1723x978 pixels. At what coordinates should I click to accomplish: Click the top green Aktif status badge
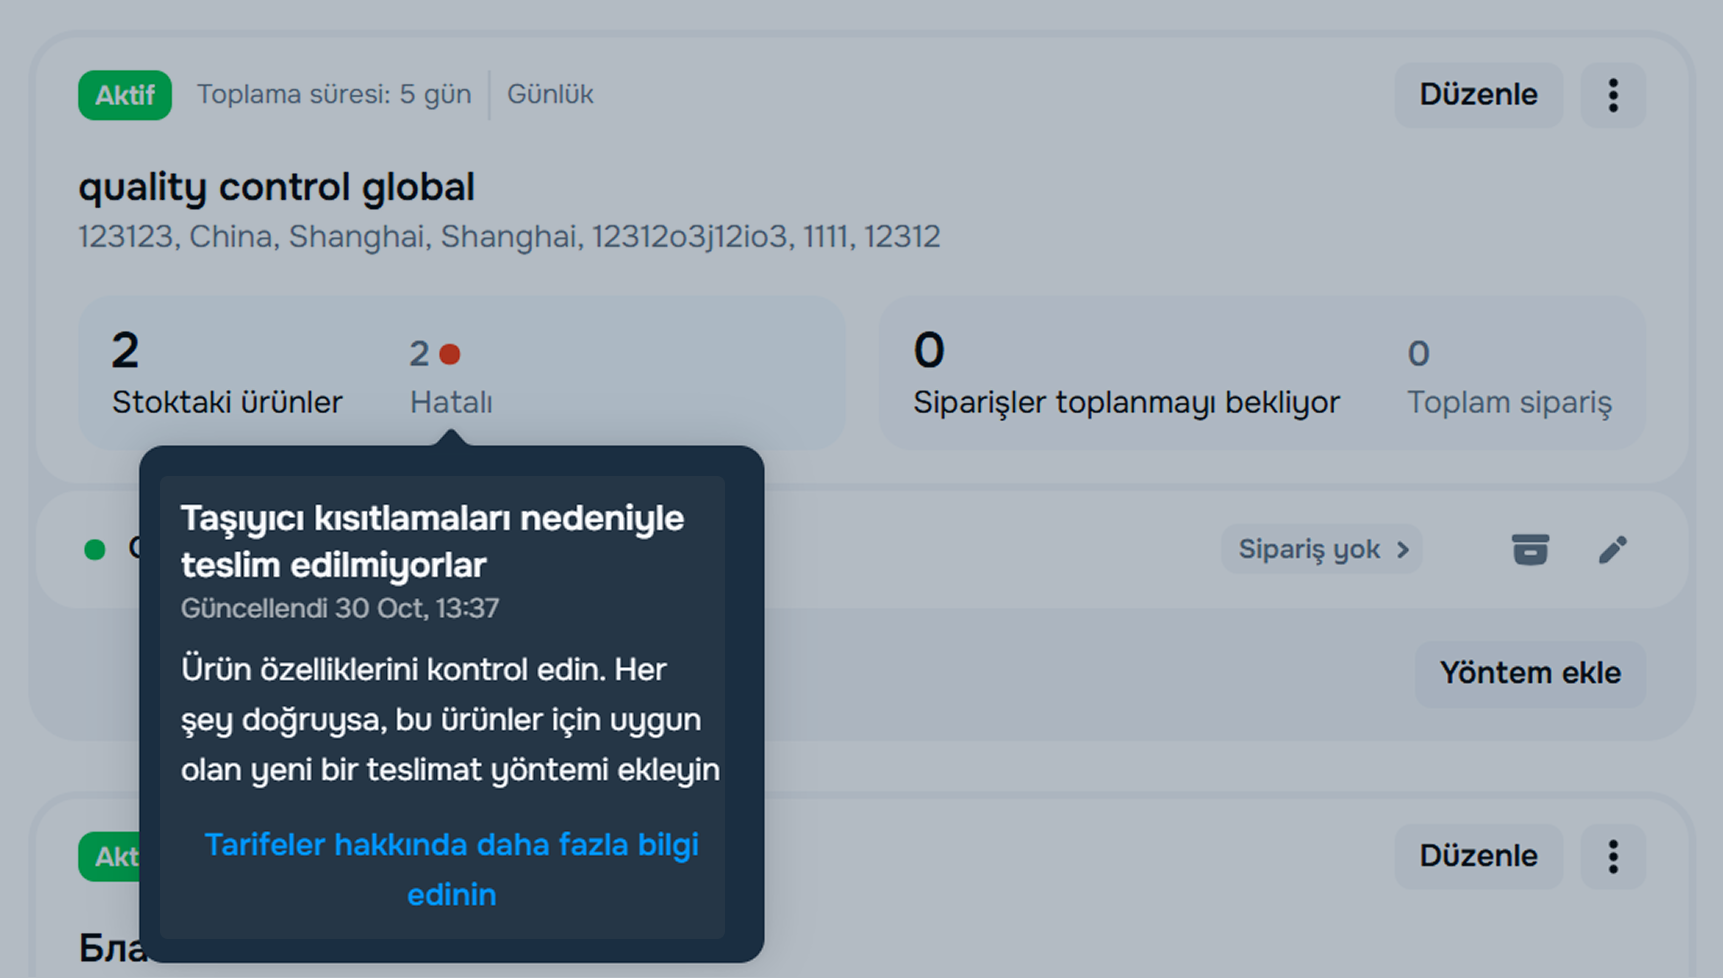point(125,95)
